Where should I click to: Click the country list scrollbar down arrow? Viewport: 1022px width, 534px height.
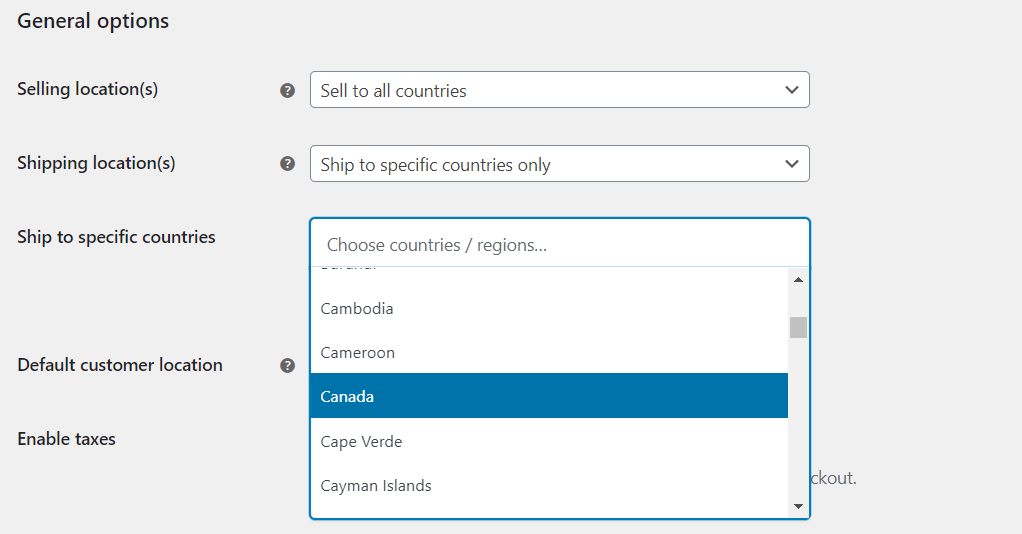click(x=798, y=507)
